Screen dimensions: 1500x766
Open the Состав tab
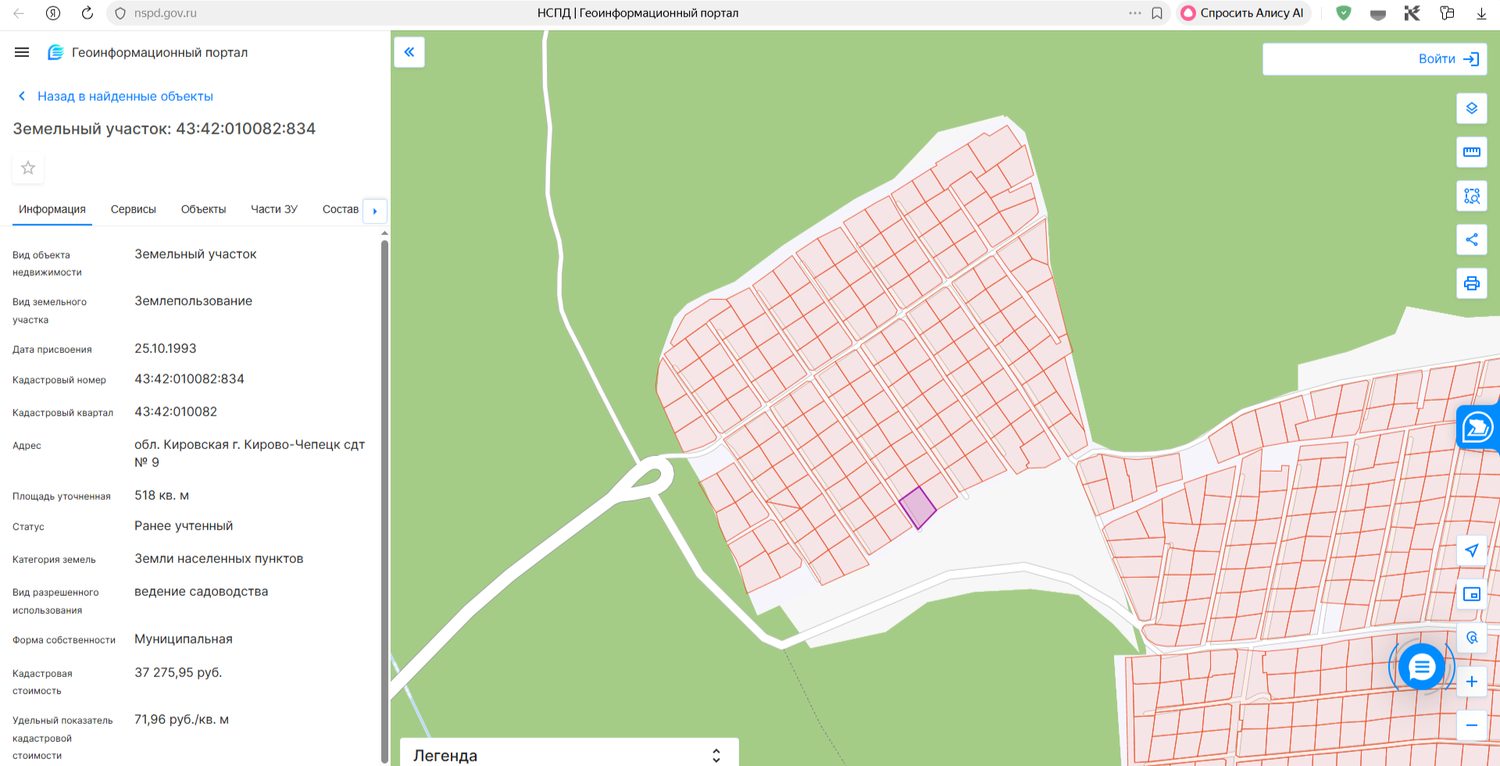[340, 210]
